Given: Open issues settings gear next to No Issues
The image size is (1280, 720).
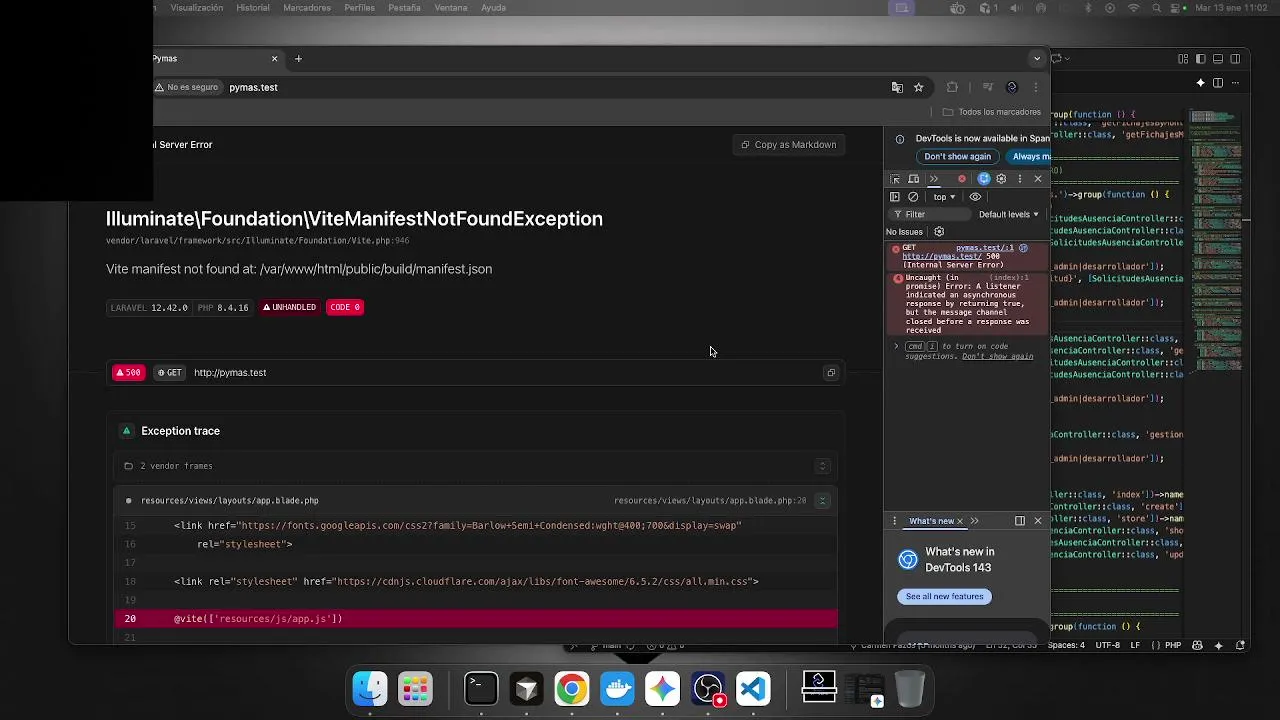Looking at the screenshot, I should pos(939,232).
